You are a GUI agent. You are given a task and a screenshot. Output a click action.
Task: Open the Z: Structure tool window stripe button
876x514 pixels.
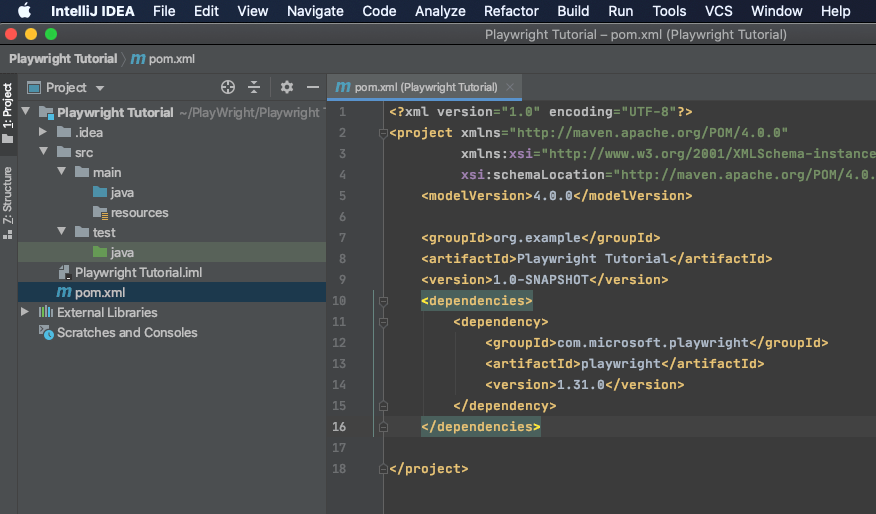(x=7, y=202)
